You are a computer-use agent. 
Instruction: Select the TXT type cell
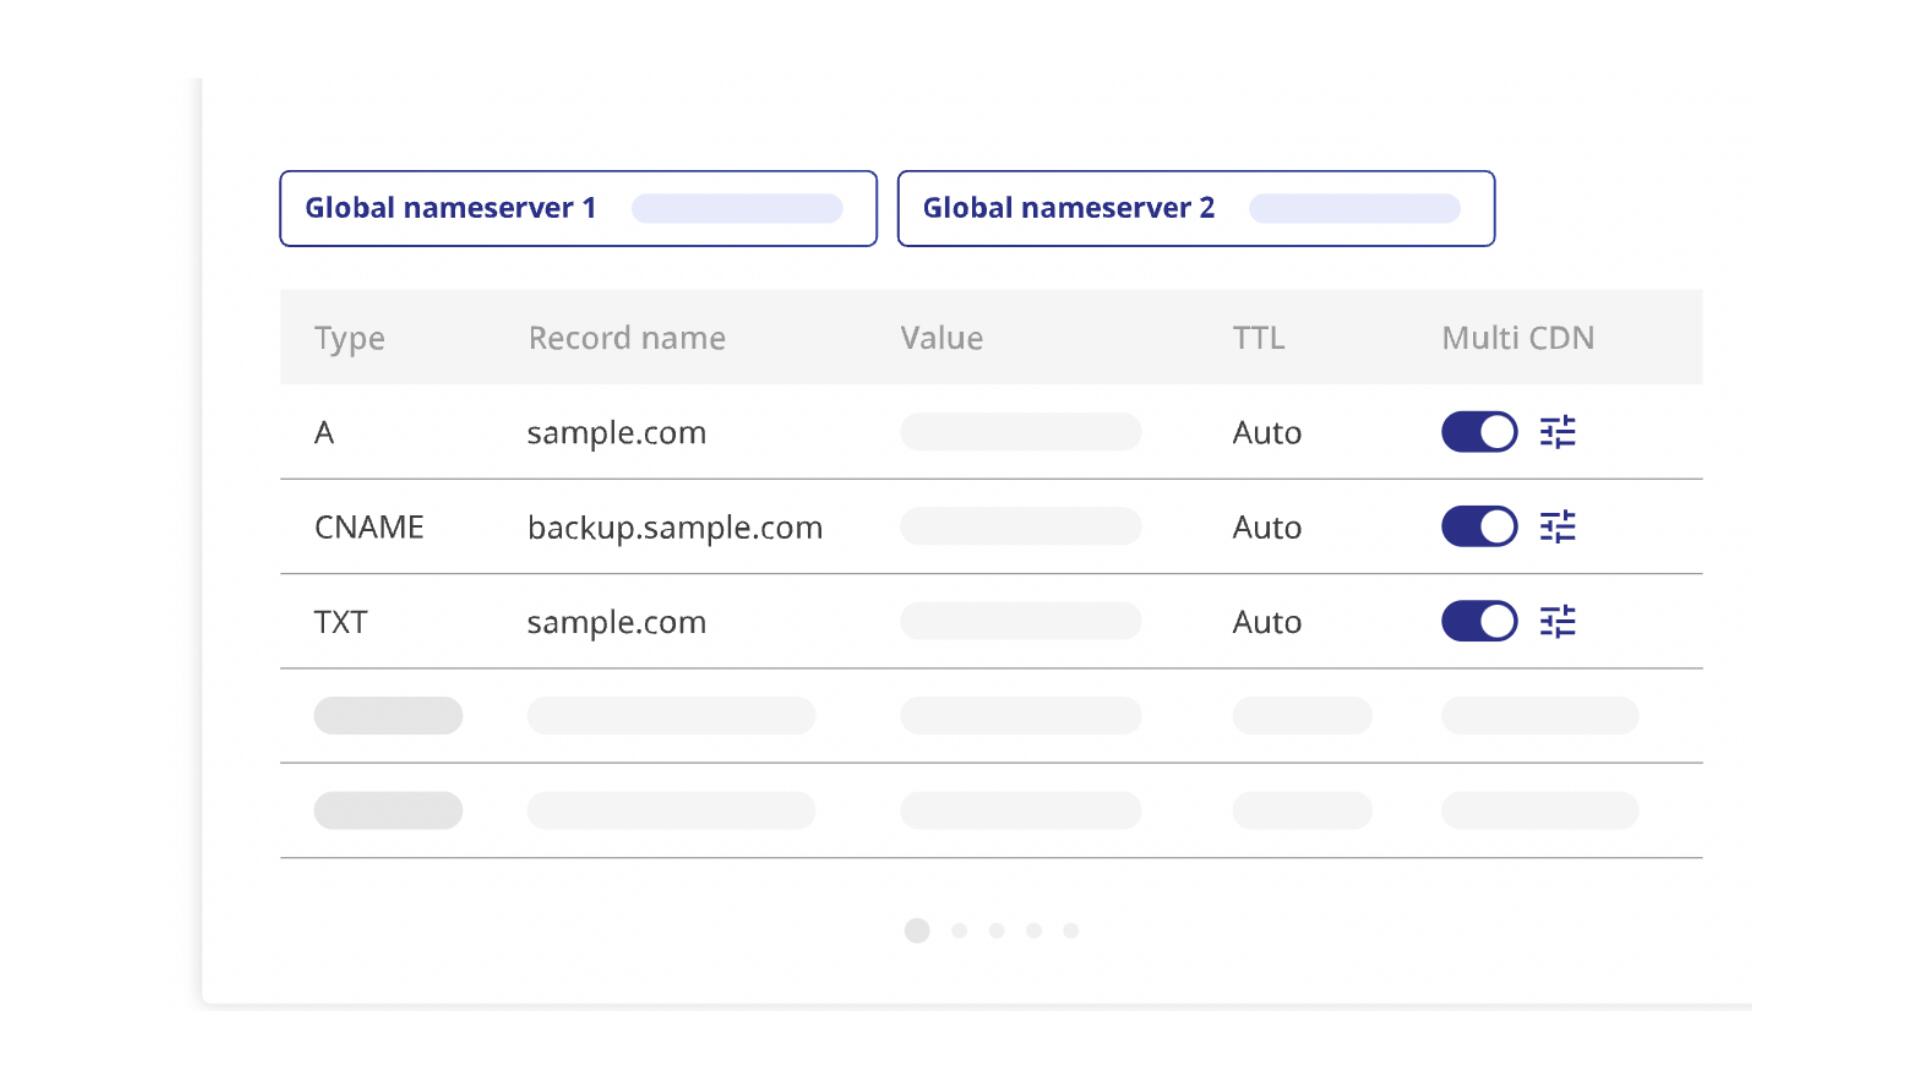(x=341, y=622)
